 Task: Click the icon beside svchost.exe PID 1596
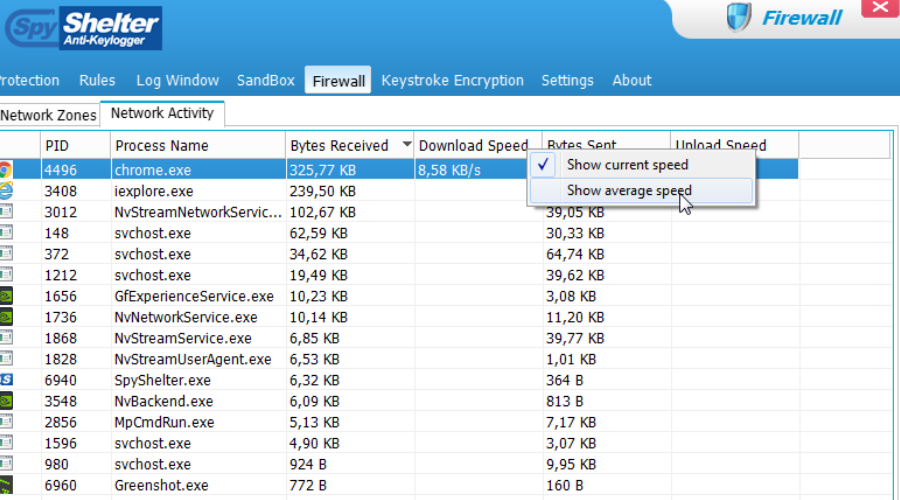click(6, 443)
